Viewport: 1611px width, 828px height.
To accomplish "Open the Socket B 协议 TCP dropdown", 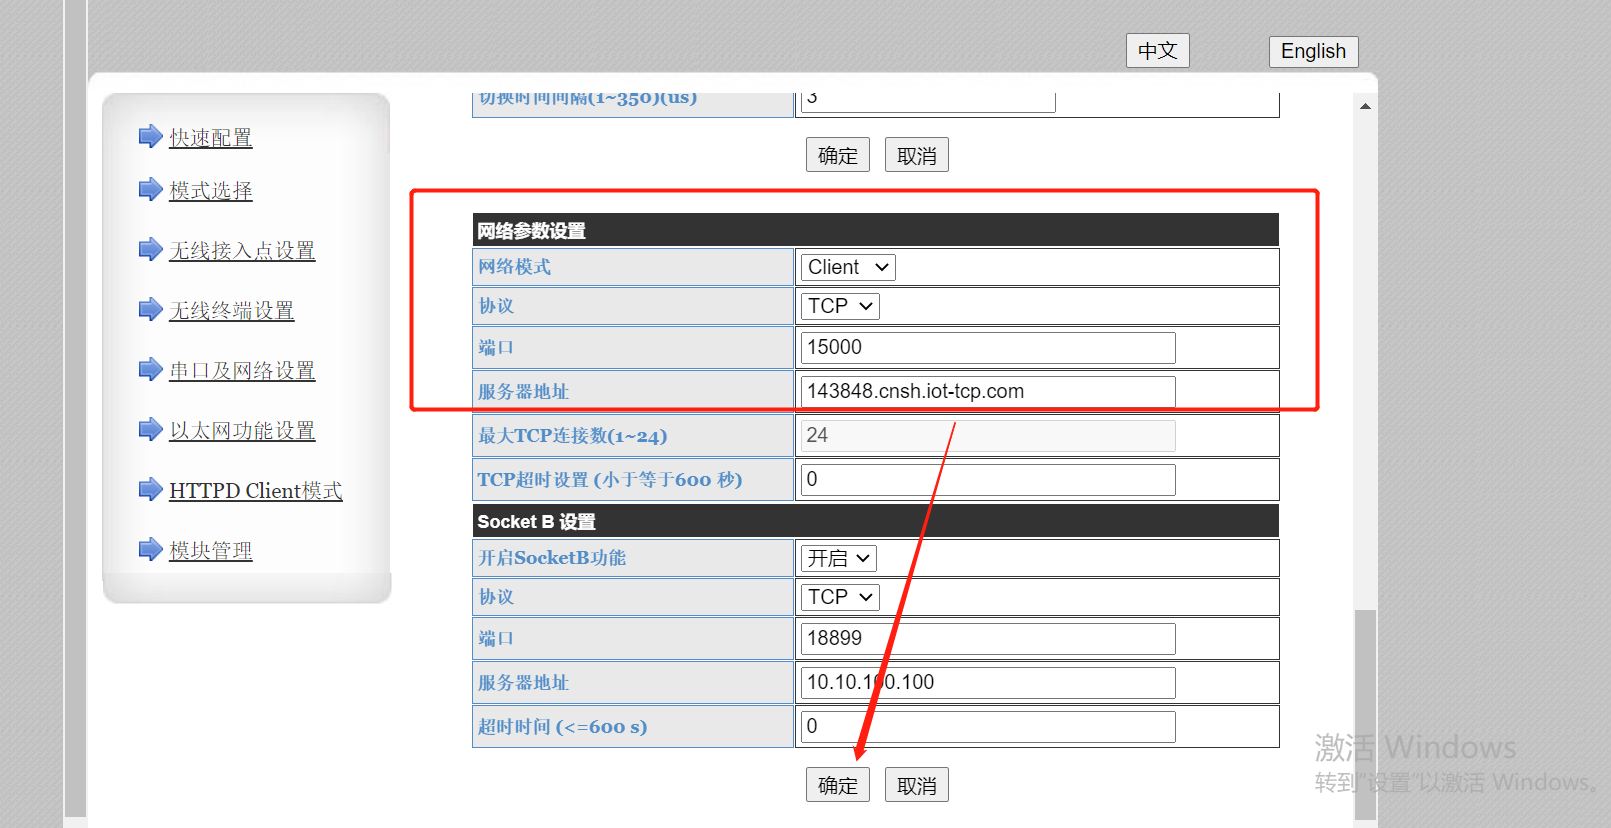I will pyautogui.click(x=839, y=597).
